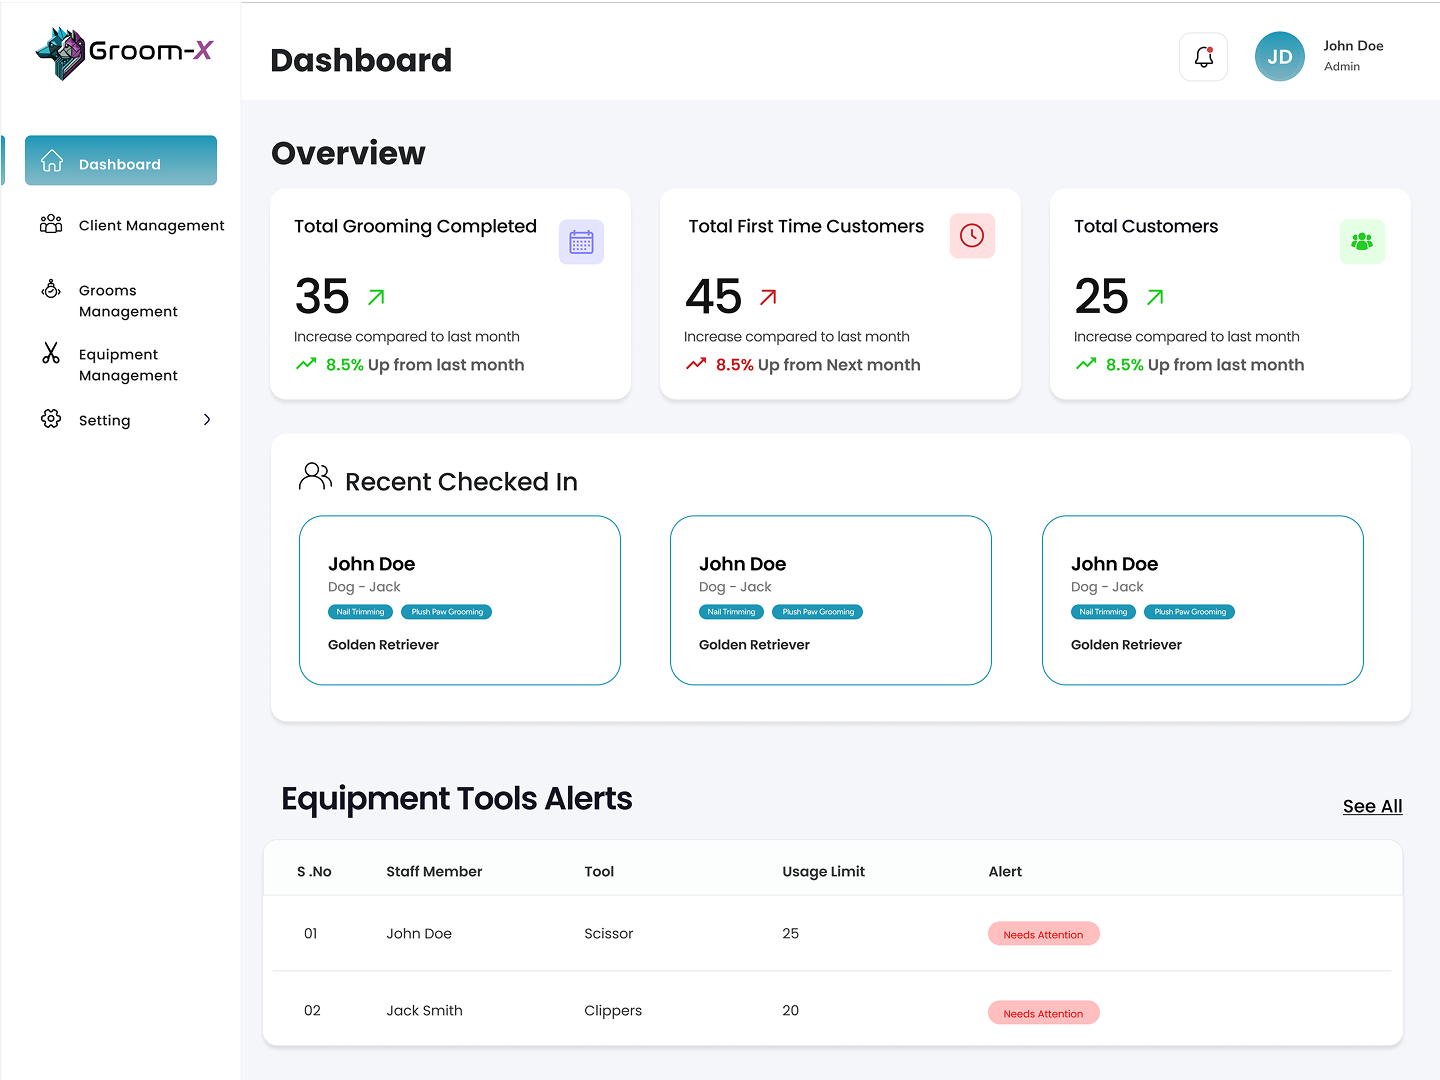This screenshot has height=1080, width=1440.
Task: Click the Grooms Management sidebar icon
Action: click(51, 290)
